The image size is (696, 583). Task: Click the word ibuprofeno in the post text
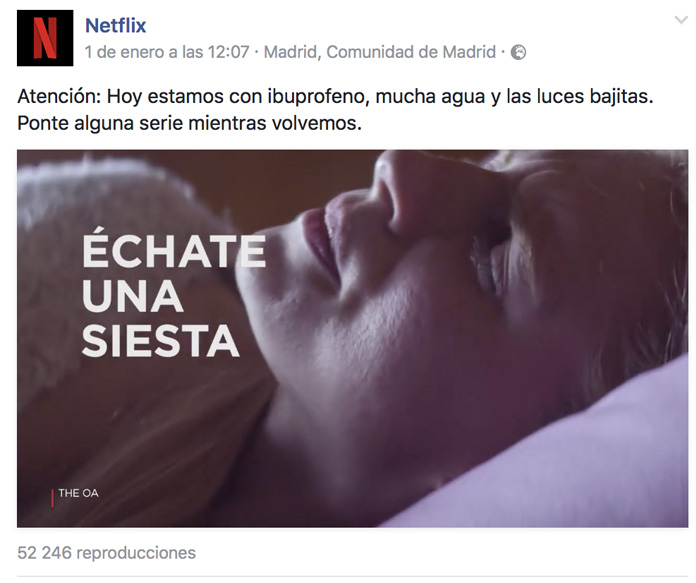318,96
